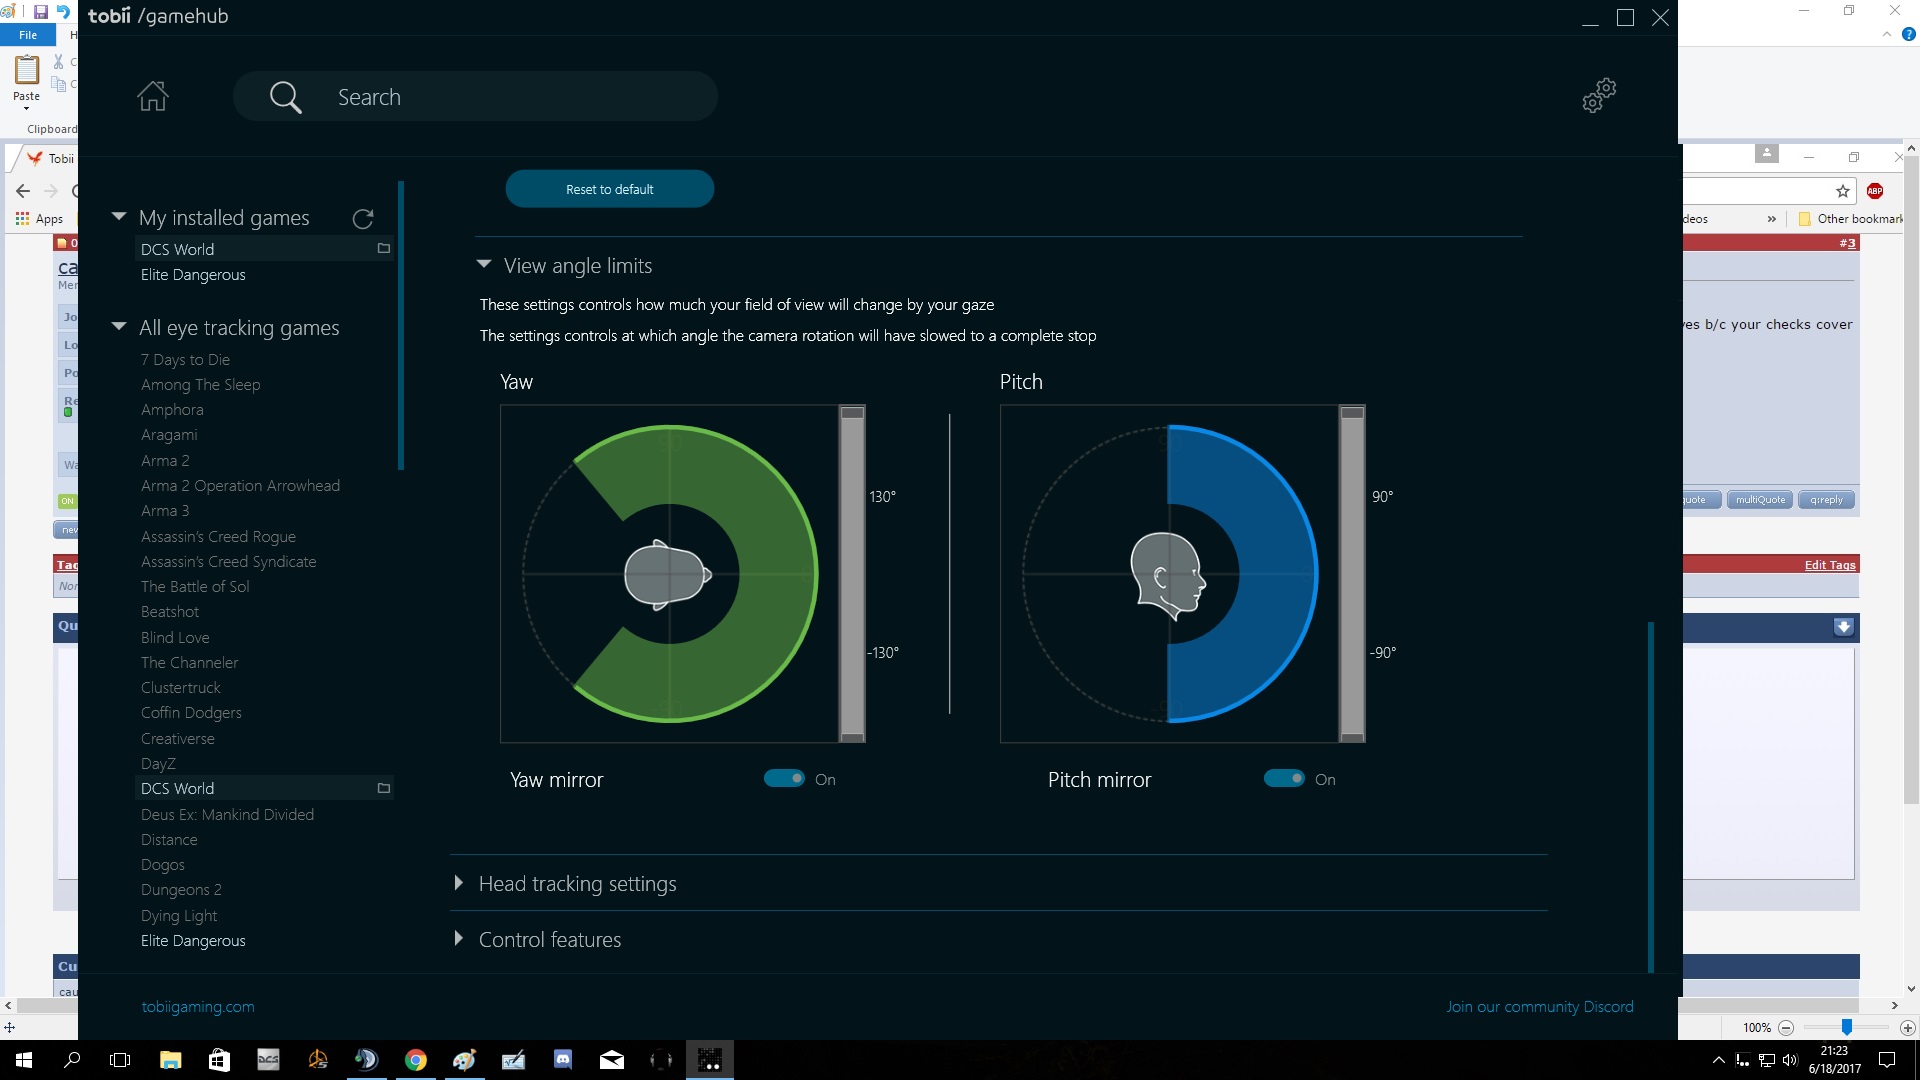This screenshot has height=1080, width=1920.
Task: Click the Yaw angle vertical range slider
Action: click(852, 573)
